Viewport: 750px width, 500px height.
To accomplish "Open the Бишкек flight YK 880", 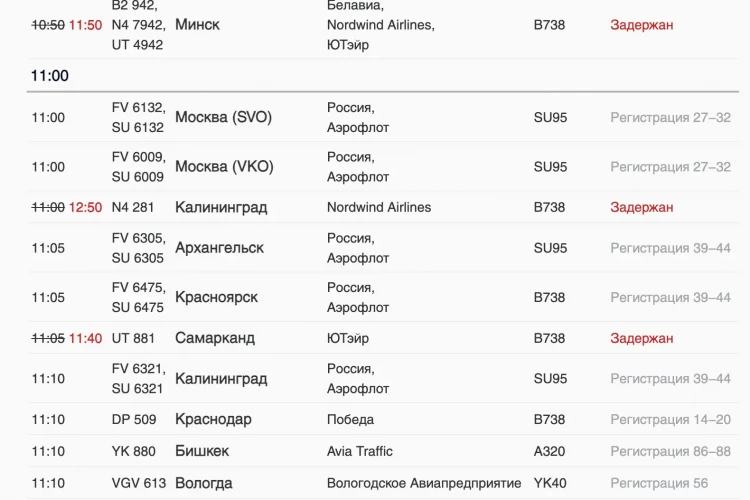I will pyautogui.click(x=383, y=451).
